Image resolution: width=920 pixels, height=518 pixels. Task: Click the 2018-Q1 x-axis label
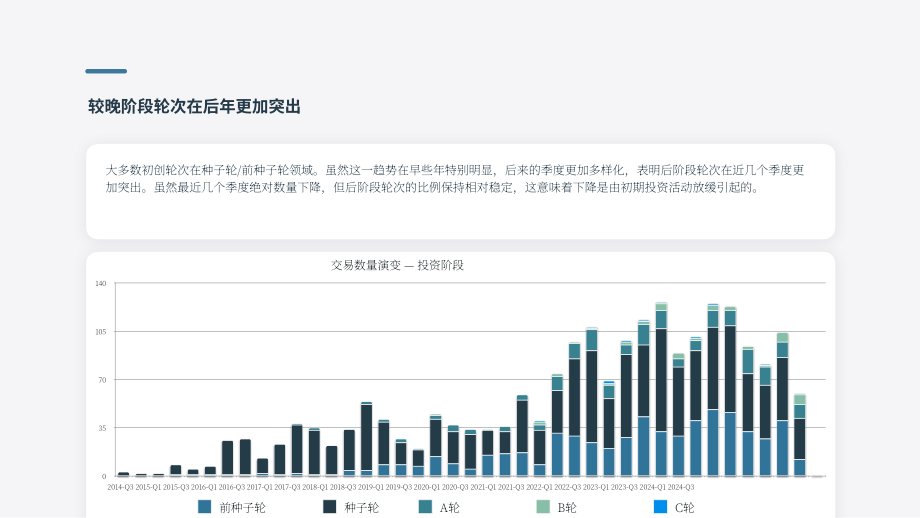click(x=315, y=487)
